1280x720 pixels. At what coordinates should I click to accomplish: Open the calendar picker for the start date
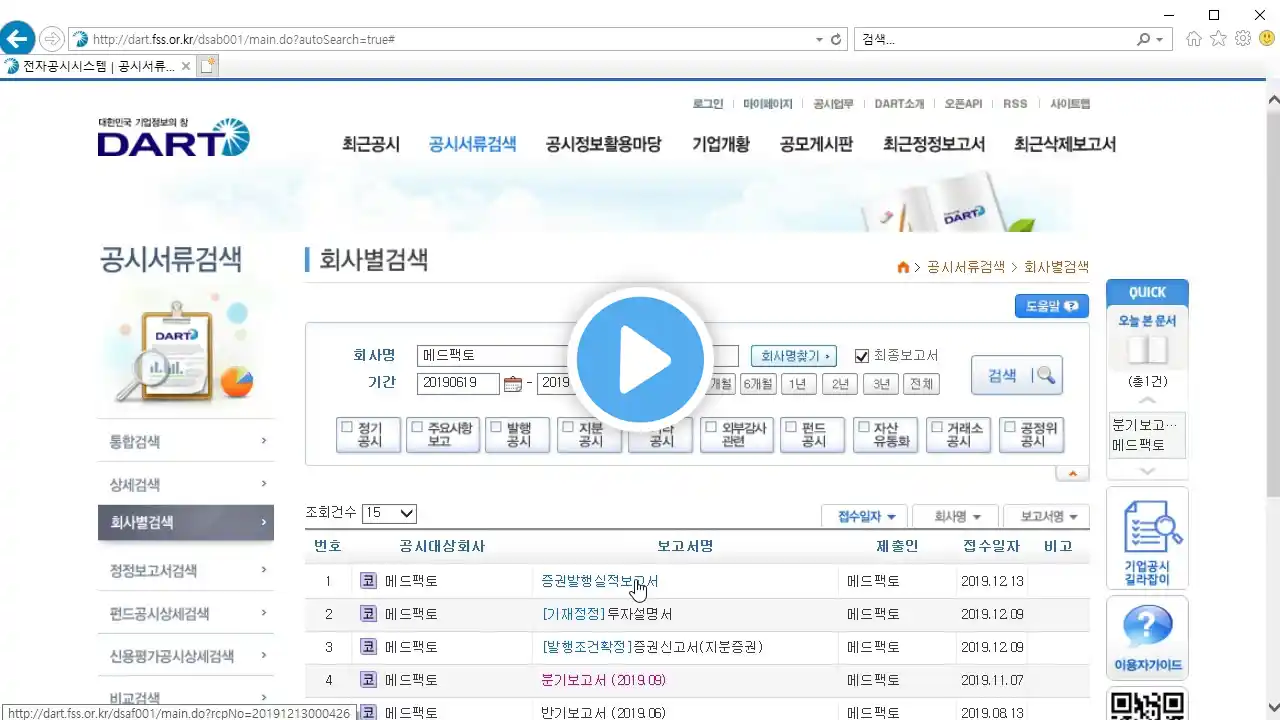click(x=513, y=383)
